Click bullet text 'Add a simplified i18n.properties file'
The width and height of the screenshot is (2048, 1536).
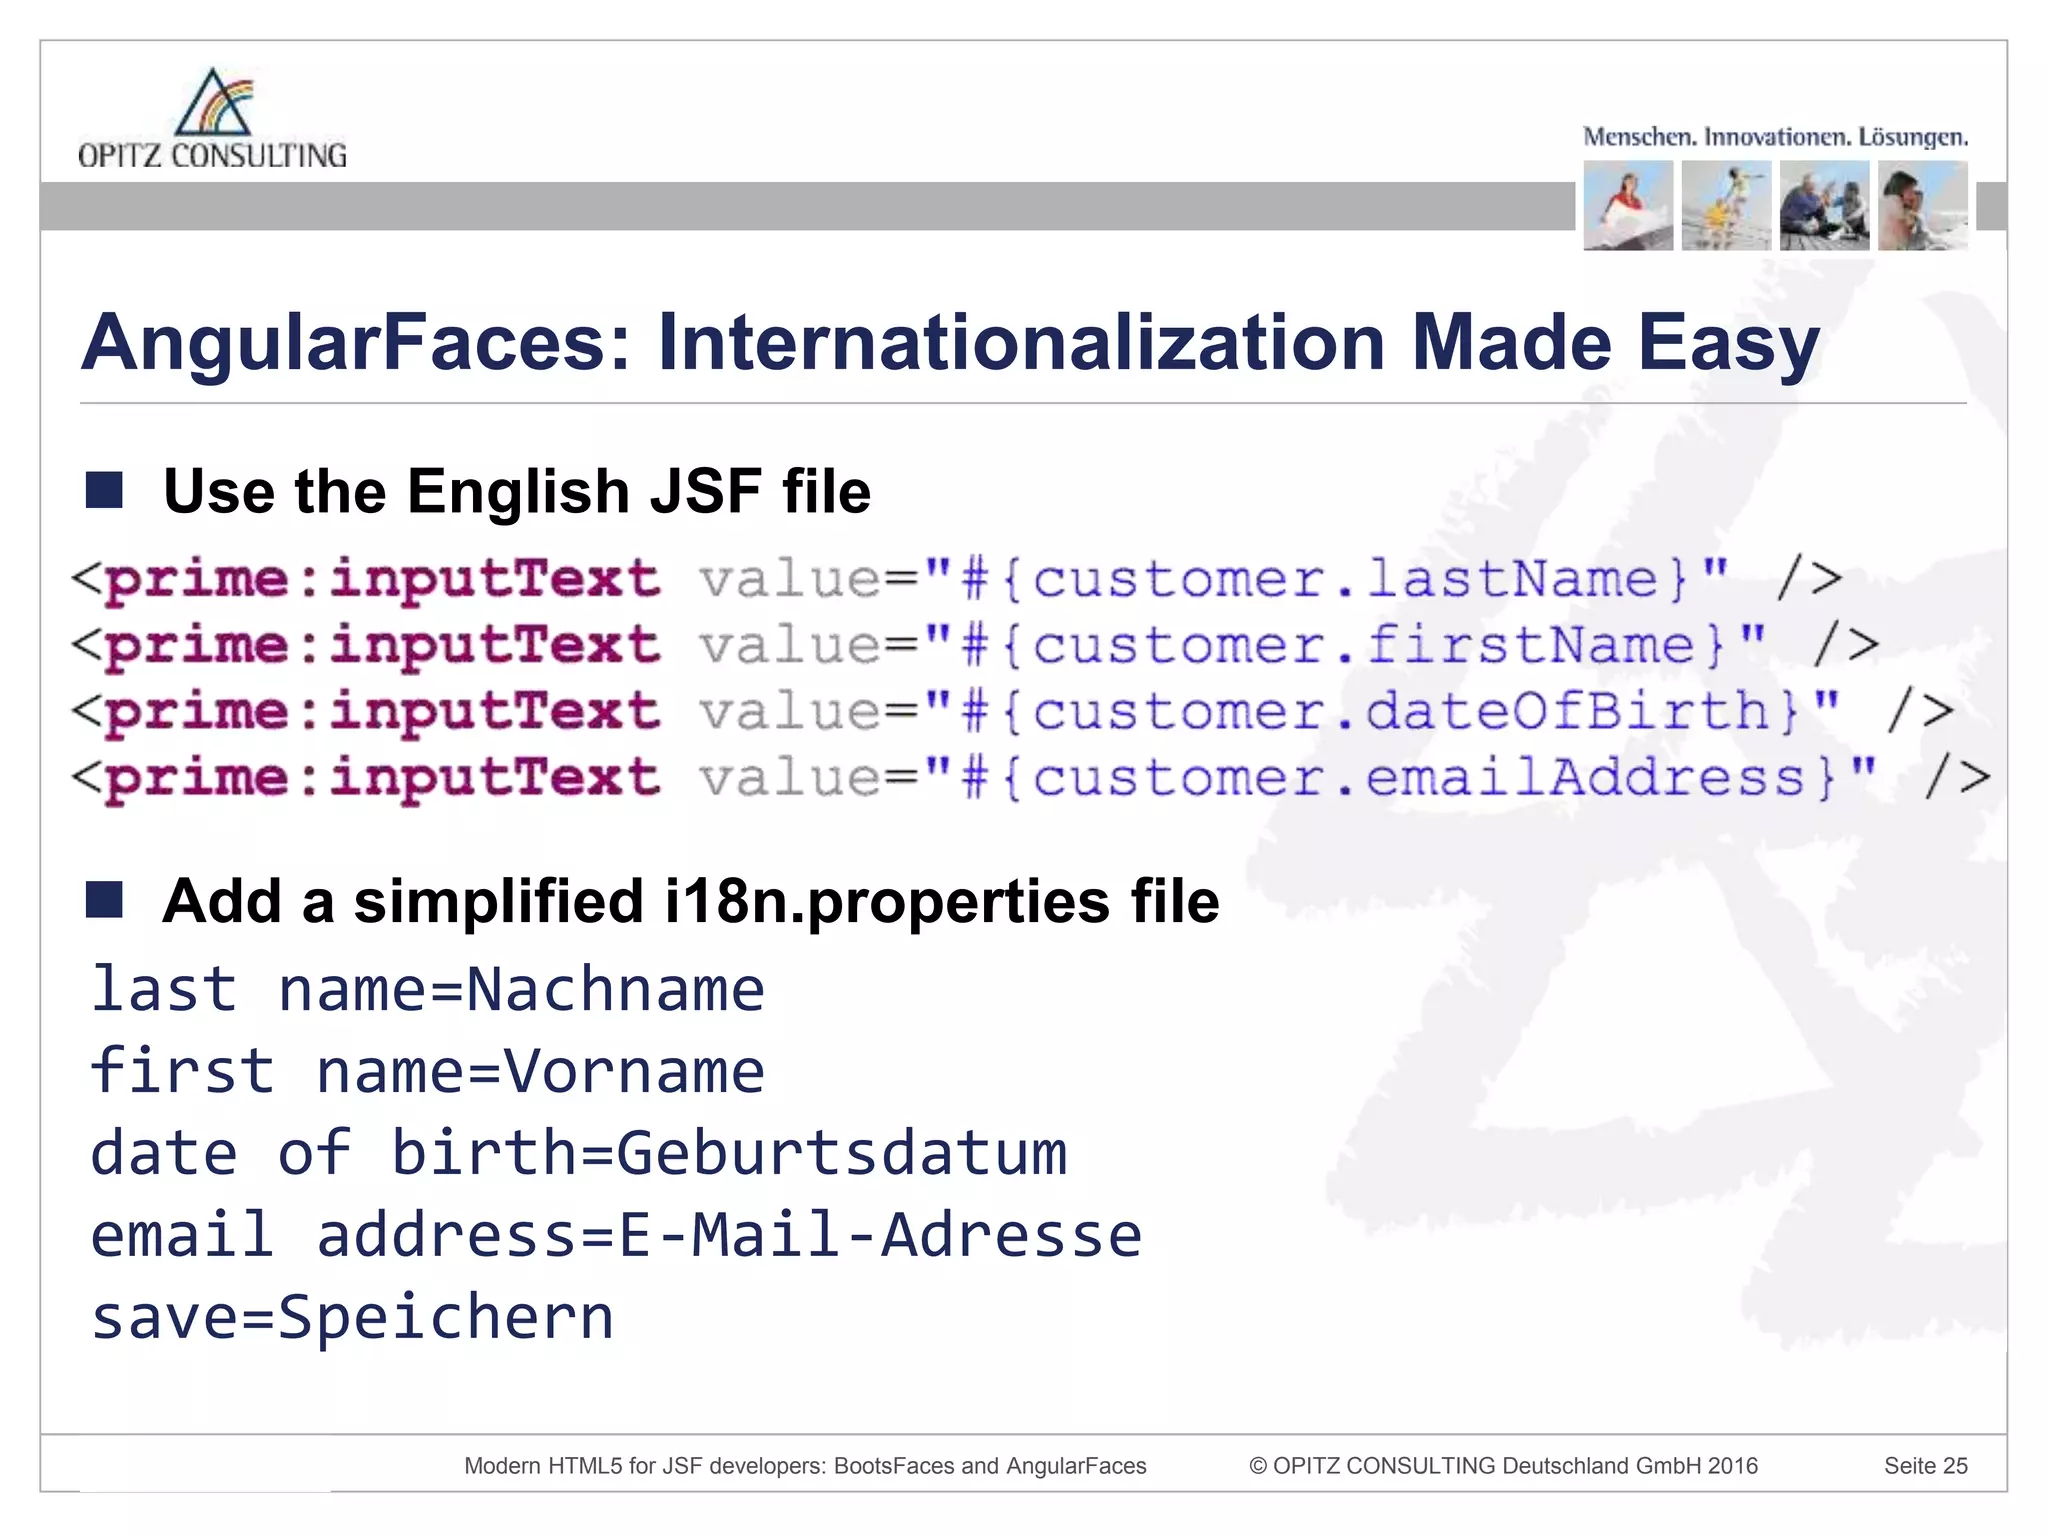pos(691,901)
